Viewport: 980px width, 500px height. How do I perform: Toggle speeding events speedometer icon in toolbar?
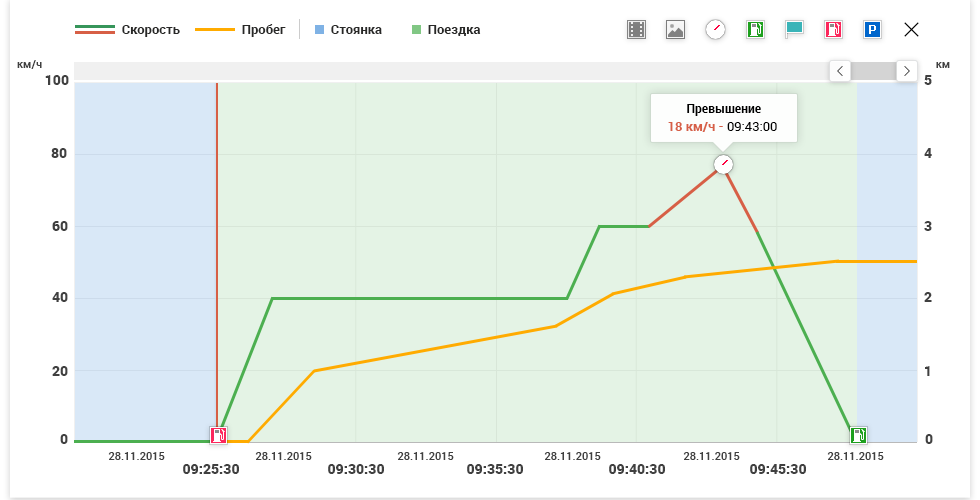point(715,30)
